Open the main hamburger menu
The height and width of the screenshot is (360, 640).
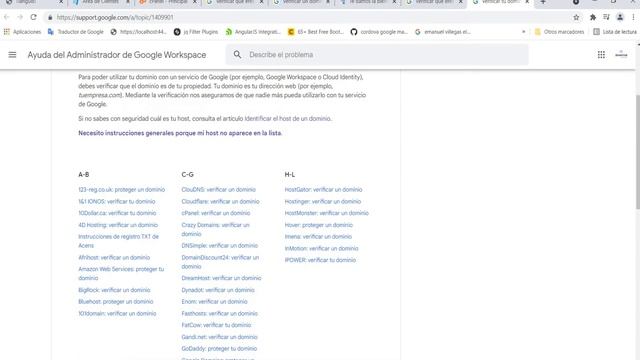[x=12, y=54]
